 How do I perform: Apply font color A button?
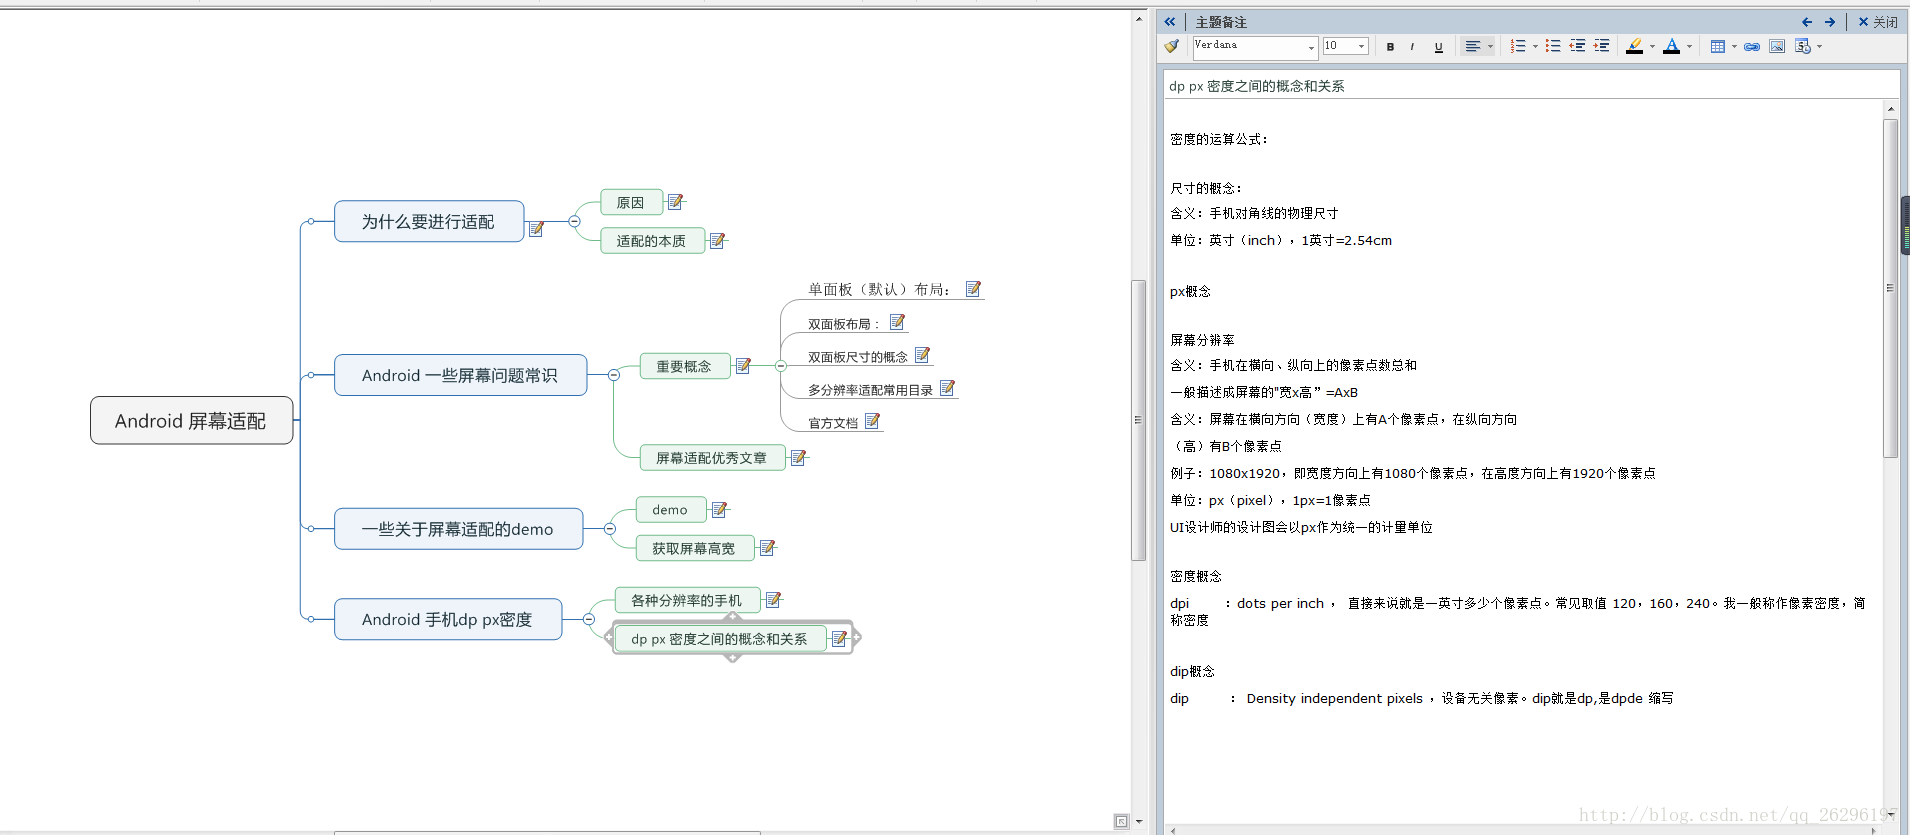[1671, 46]
